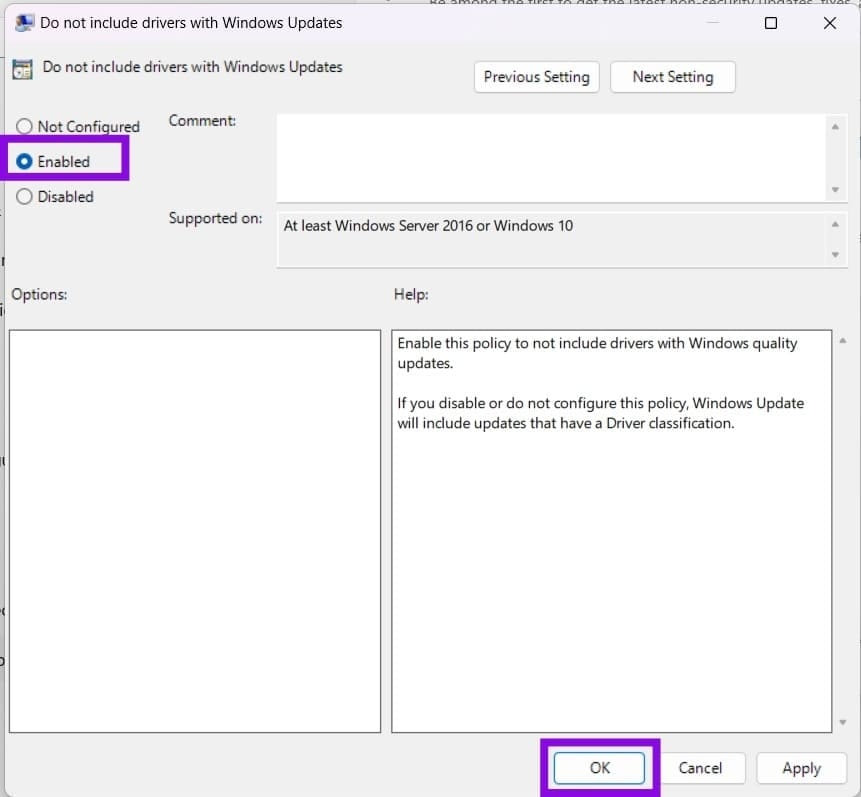
Task: Click the 'If you disable or do not configure' paragraph
Action: click(600, 413)
